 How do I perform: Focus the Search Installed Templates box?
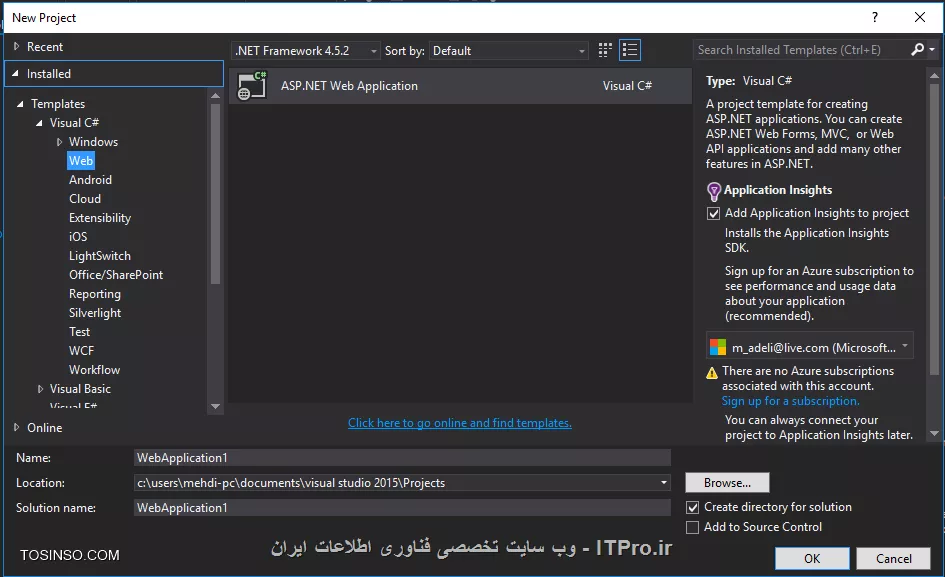(x=802, y=49)
